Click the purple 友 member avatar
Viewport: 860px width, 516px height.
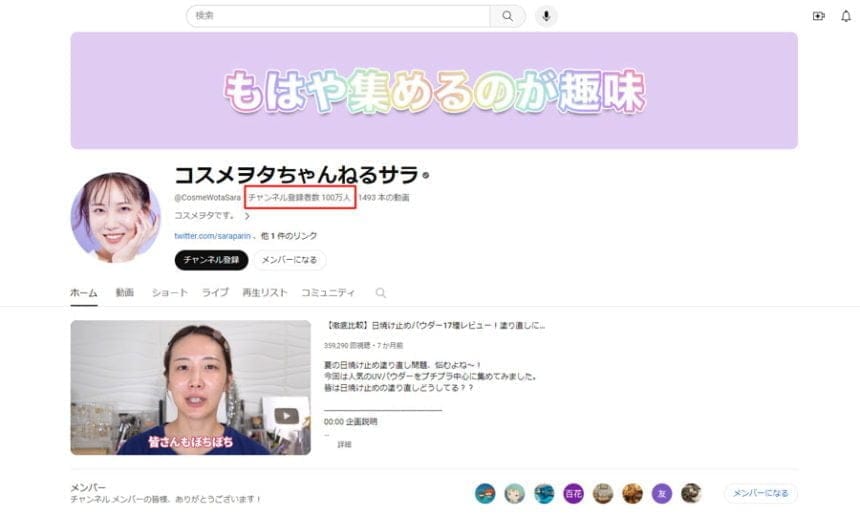[x=662, y=494]
